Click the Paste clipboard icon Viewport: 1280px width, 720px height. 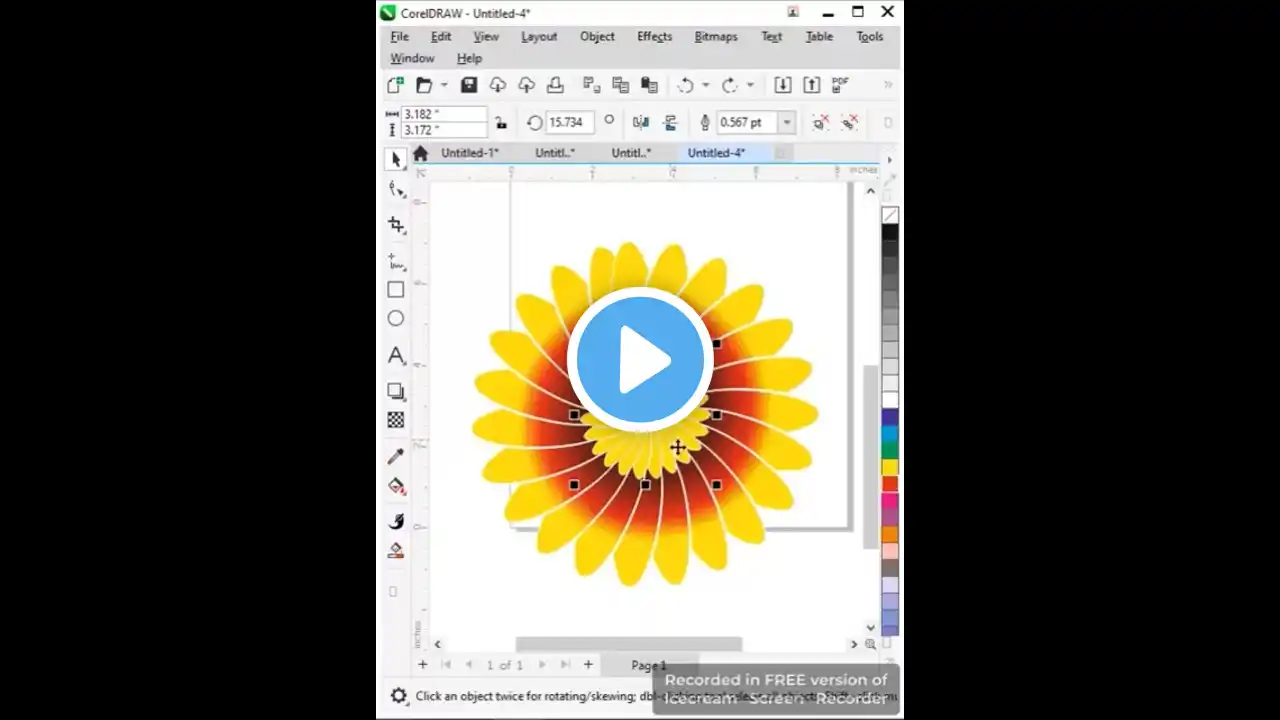(649, 85)
